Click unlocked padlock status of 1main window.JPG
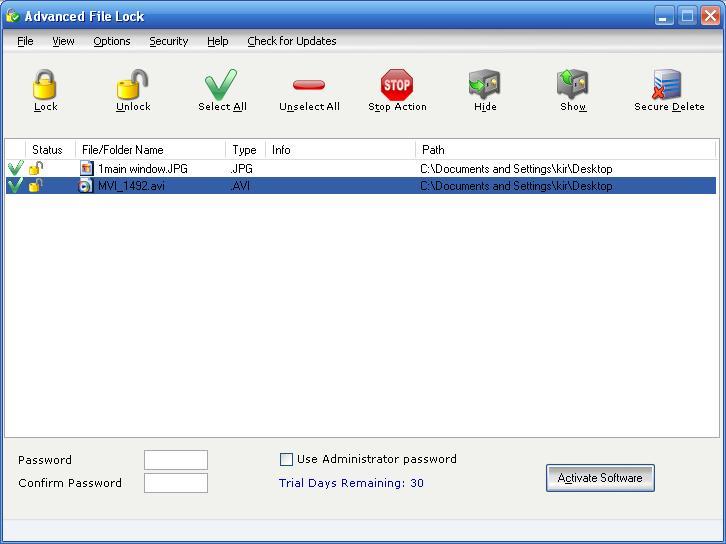This screenshot has height=544, width=726. [36, 168]
